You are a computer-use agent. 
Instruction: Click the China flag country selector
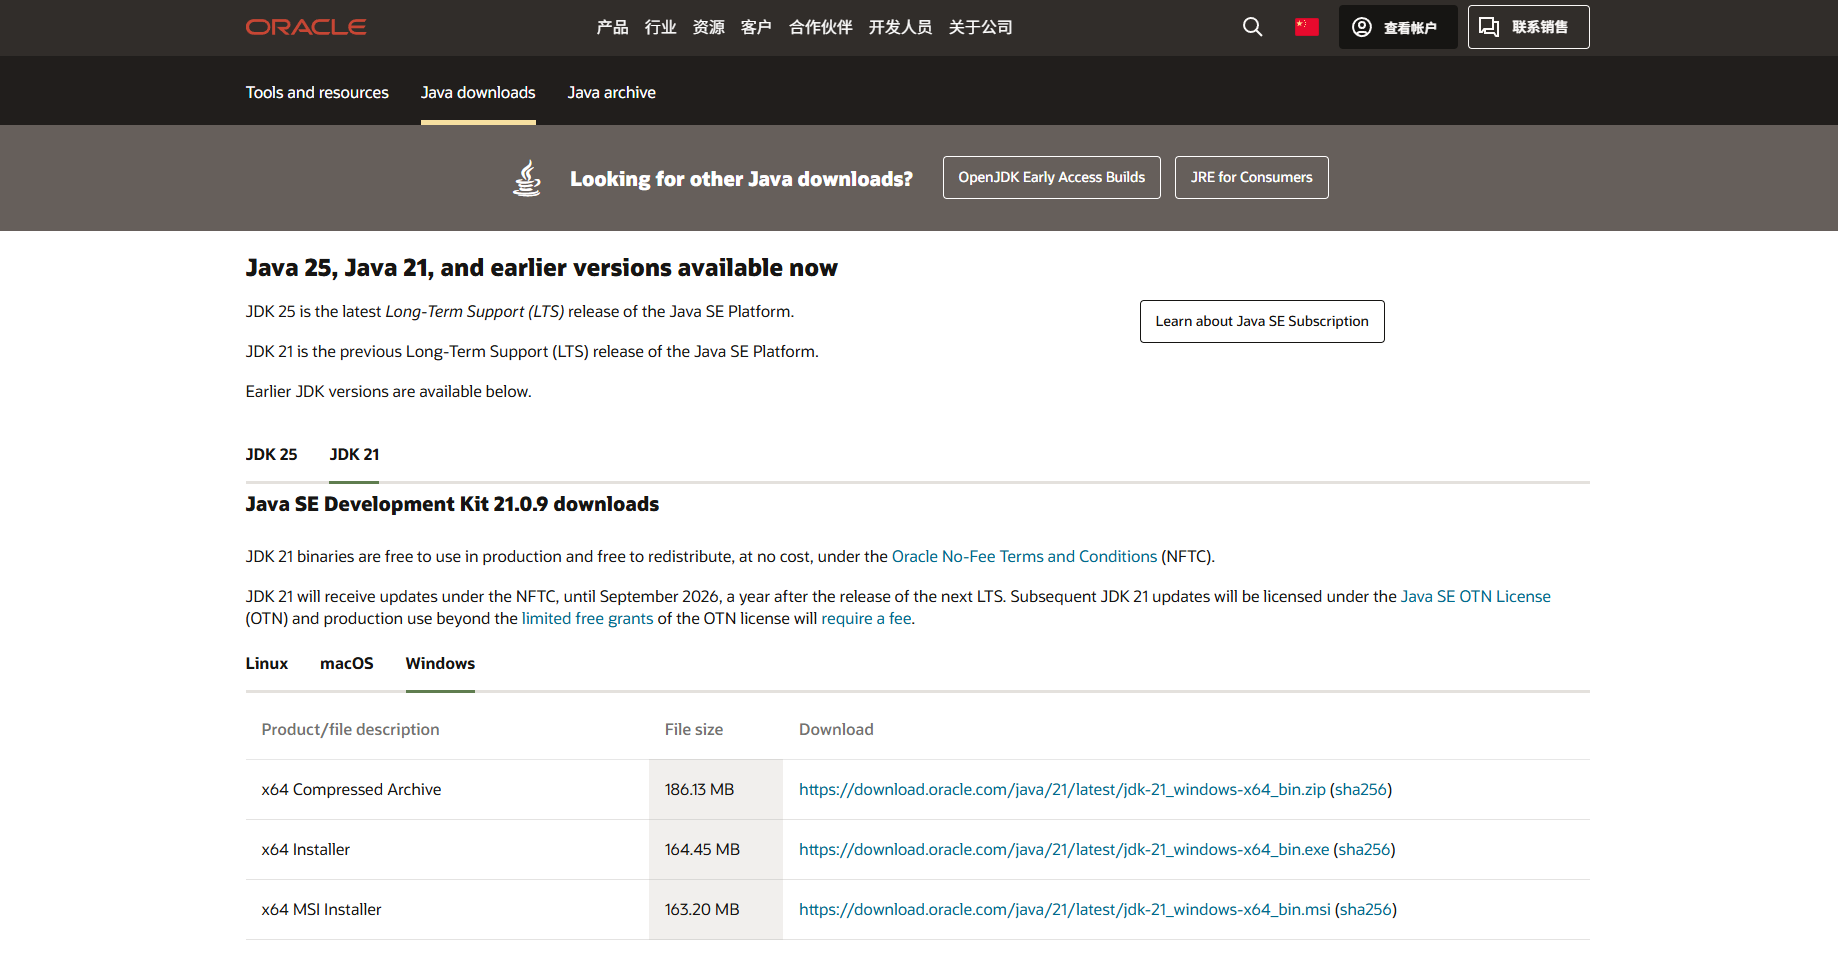(1306, 27)
